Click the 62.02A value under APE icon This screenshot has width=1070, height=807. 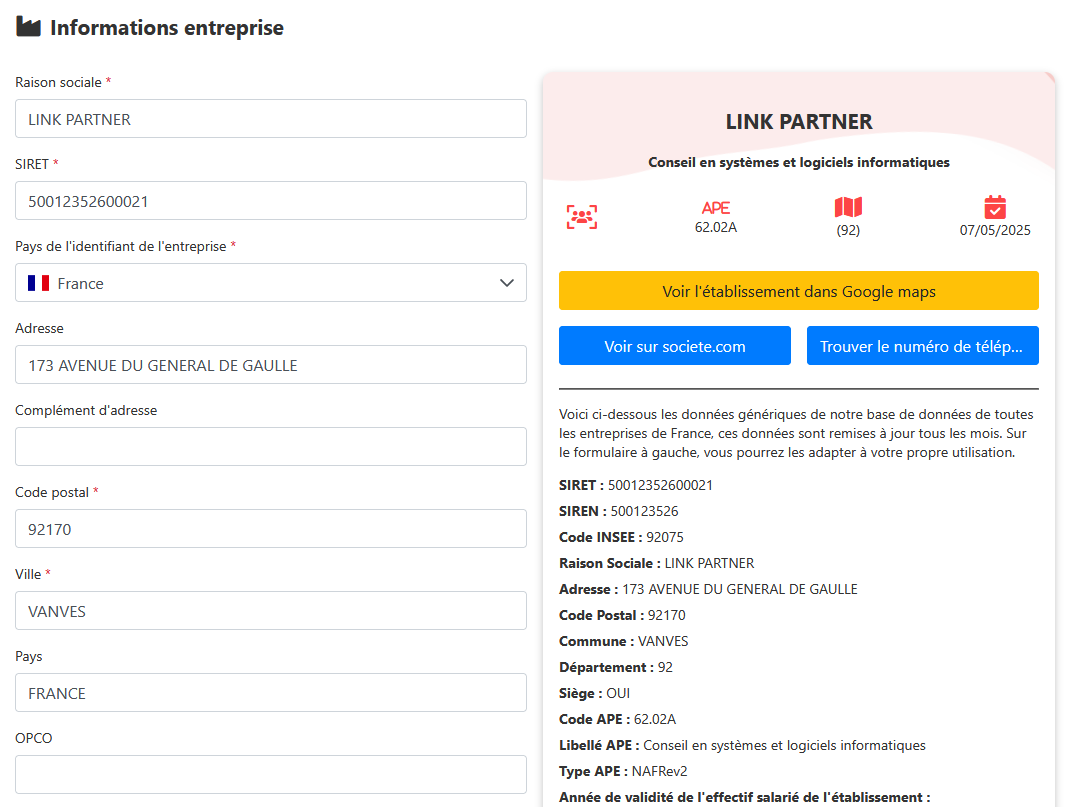click(715, 227)
